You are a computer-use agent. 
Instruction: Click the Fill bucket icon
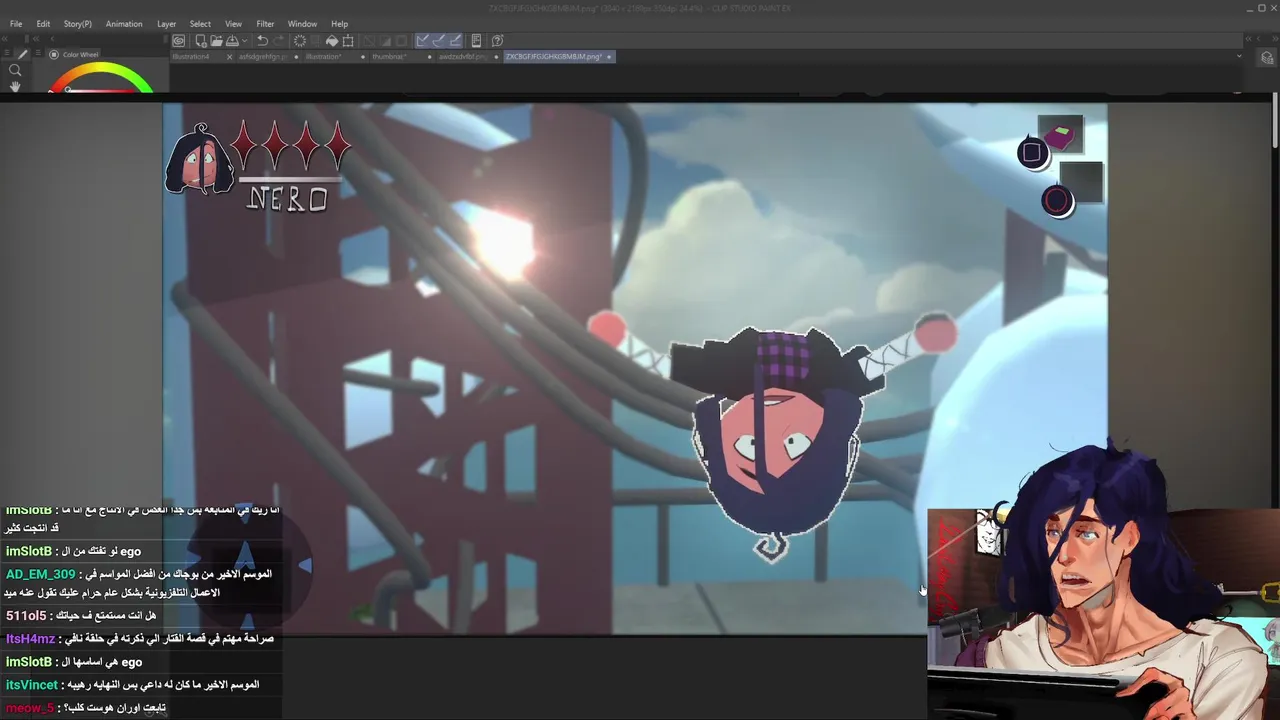[332, 41]
